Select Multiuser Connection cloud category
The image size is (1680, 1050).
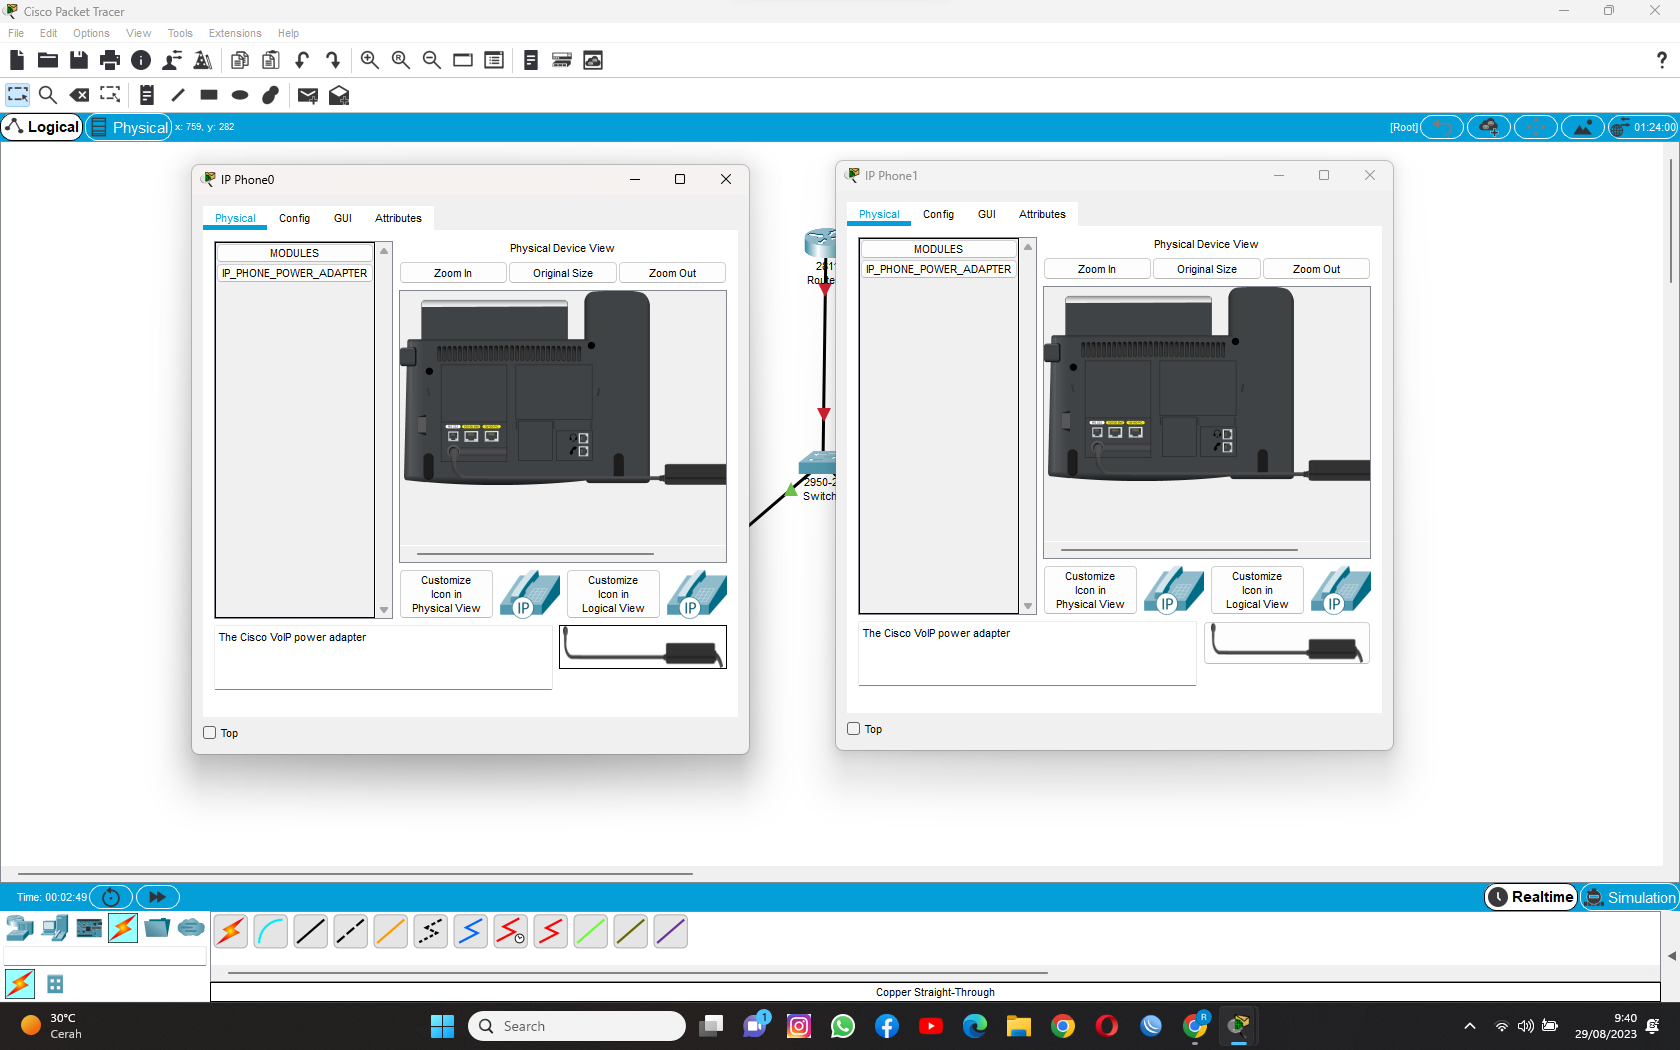click(191, 929)
